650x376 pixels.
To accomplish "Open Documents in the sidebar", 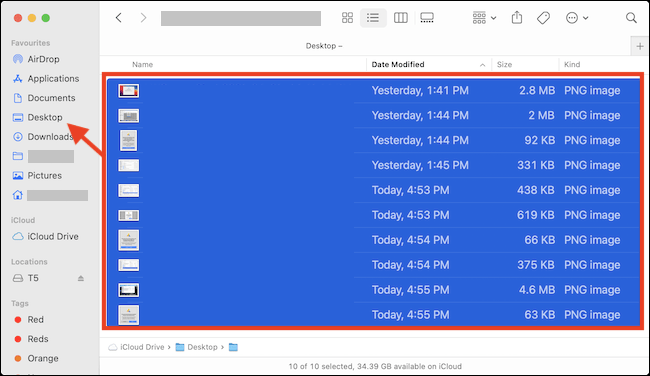I will 44,98.
